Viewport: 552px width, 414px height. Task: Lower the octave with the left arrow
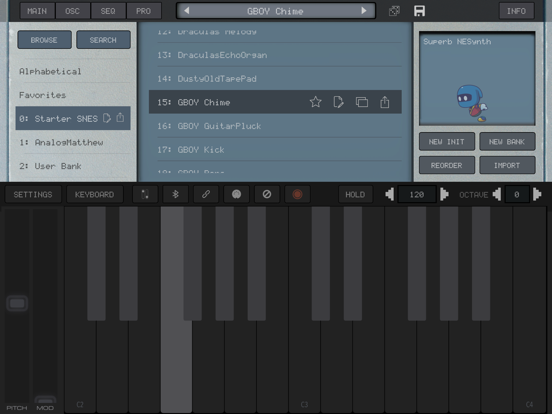click(x=497, y=194)
